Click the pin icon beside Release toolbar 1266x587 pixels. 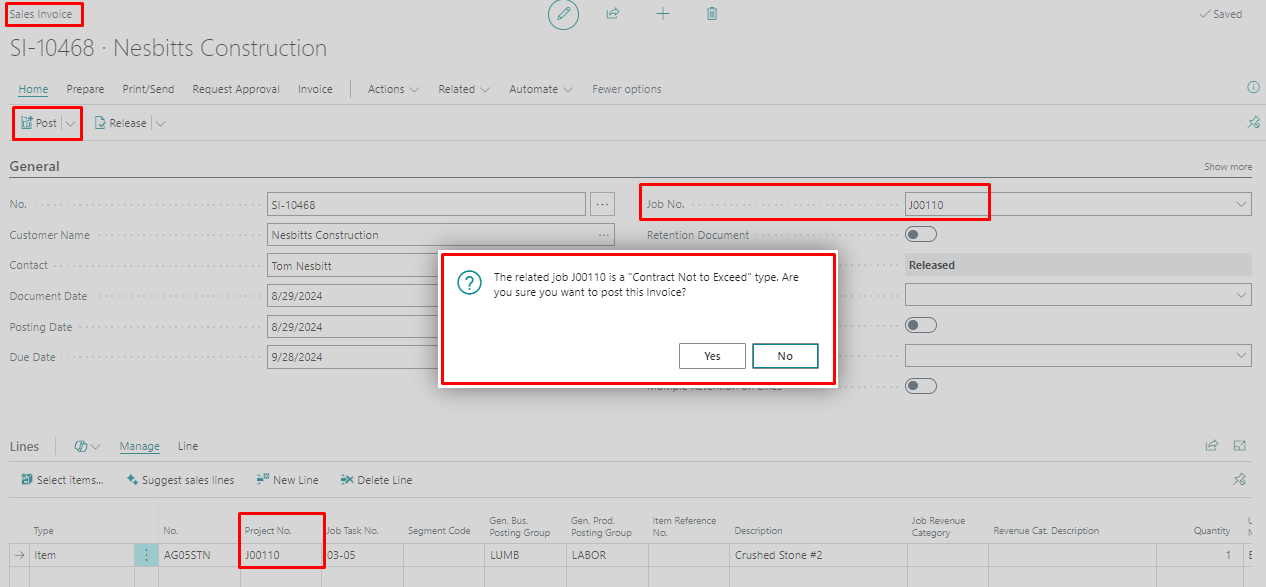coord(1253,123)
